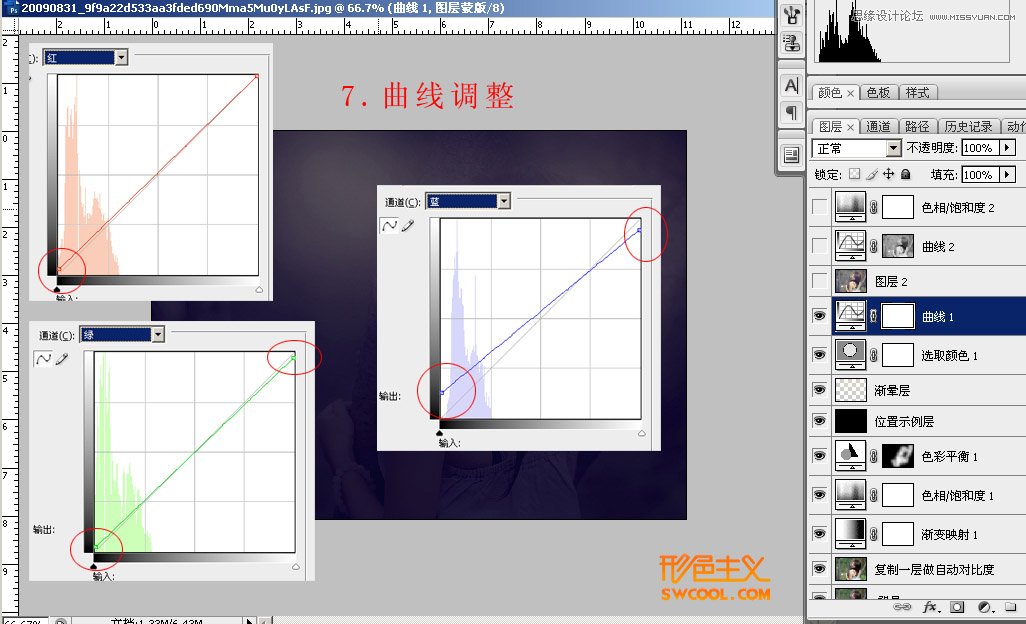Click the 不透明度 100% input field

[x=981, y=148]
